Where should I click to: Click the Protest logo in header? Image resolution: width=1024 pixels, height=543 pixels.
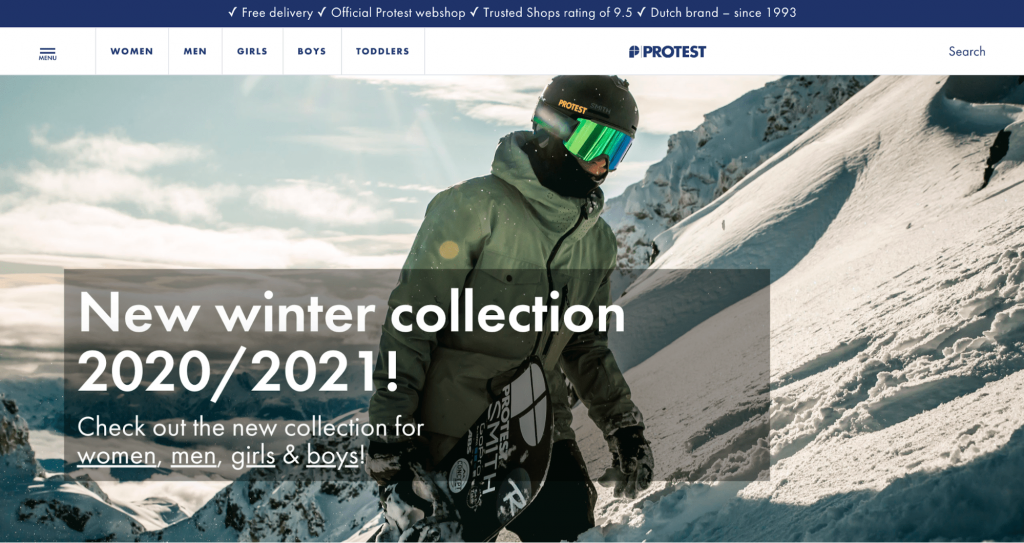tap(667, 52)
